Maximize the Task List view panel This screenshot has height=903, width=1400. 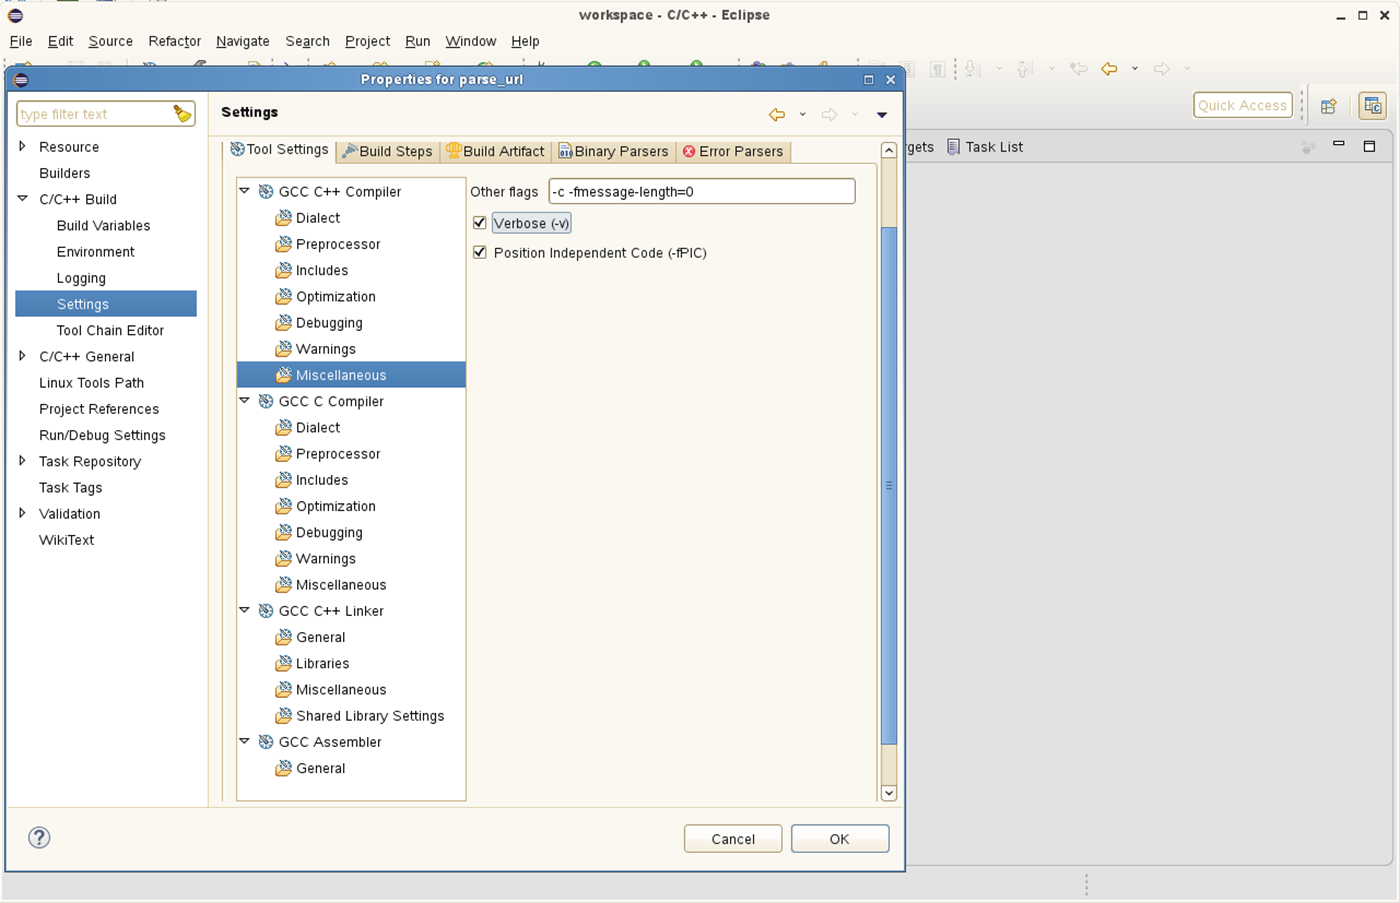[1370, 146]
